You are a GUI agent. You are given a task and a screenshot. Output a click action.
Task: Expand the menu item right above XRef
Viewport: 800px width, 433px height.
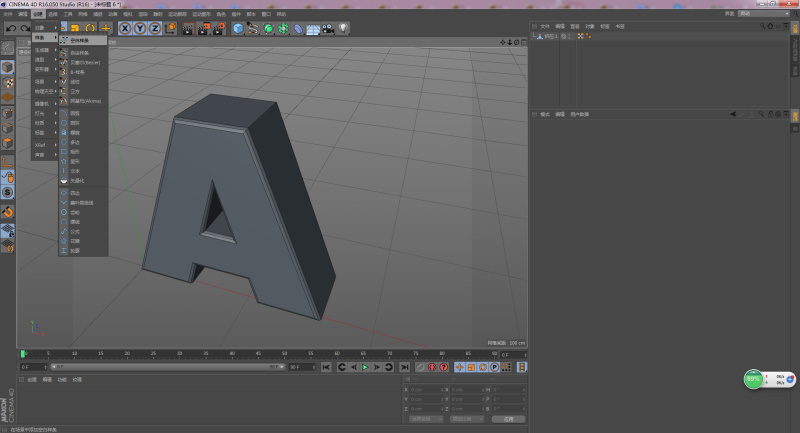pyautogui.click(x=45, y=133)
